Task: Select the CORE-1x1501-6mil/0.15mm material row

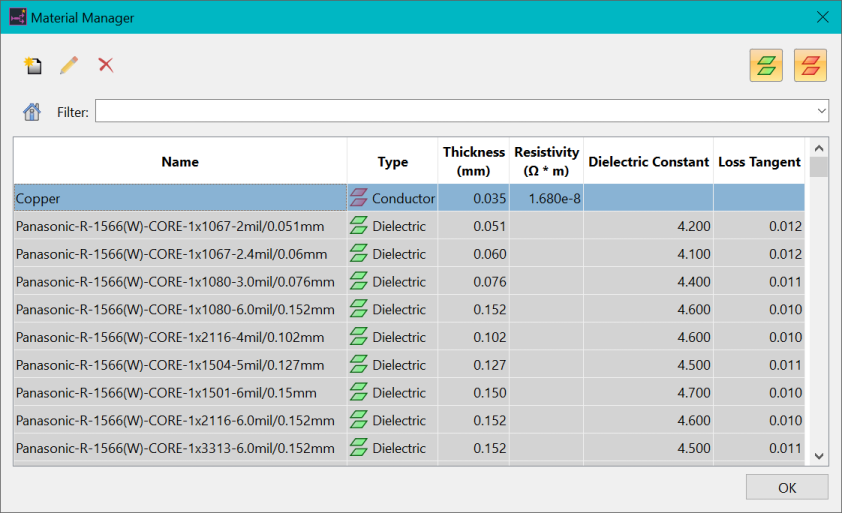Action: pos(409,393)
